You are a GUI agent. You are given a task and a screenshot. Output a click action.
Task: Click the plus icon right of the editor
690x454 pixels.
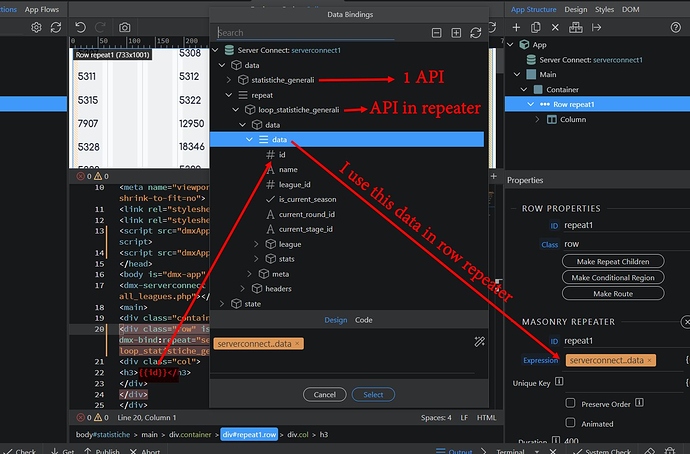494,176
